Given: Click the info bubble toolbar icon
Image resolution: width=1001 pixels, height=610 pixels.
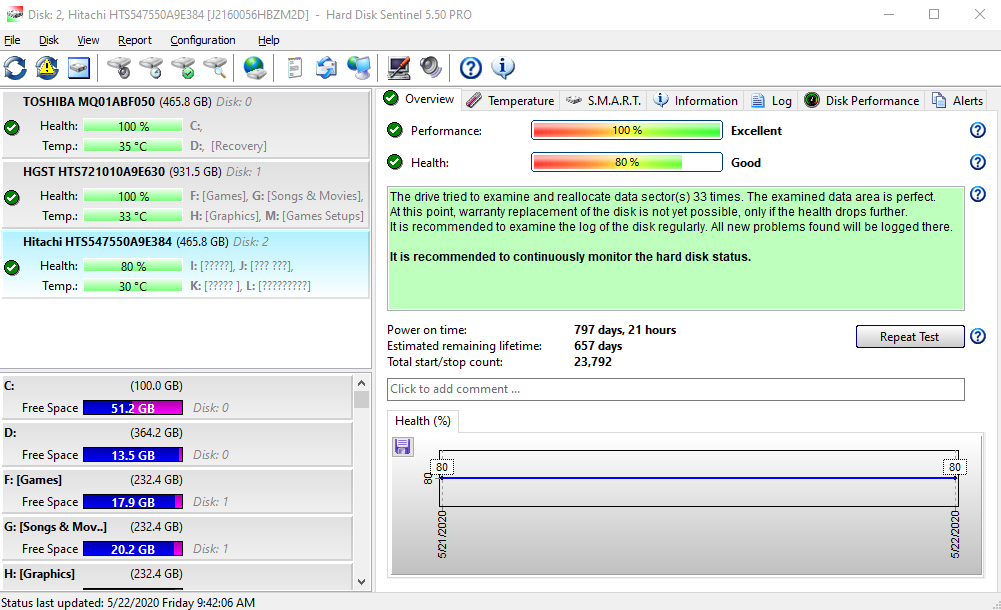Looking at the screenshot, I should [x=503, y=68].
